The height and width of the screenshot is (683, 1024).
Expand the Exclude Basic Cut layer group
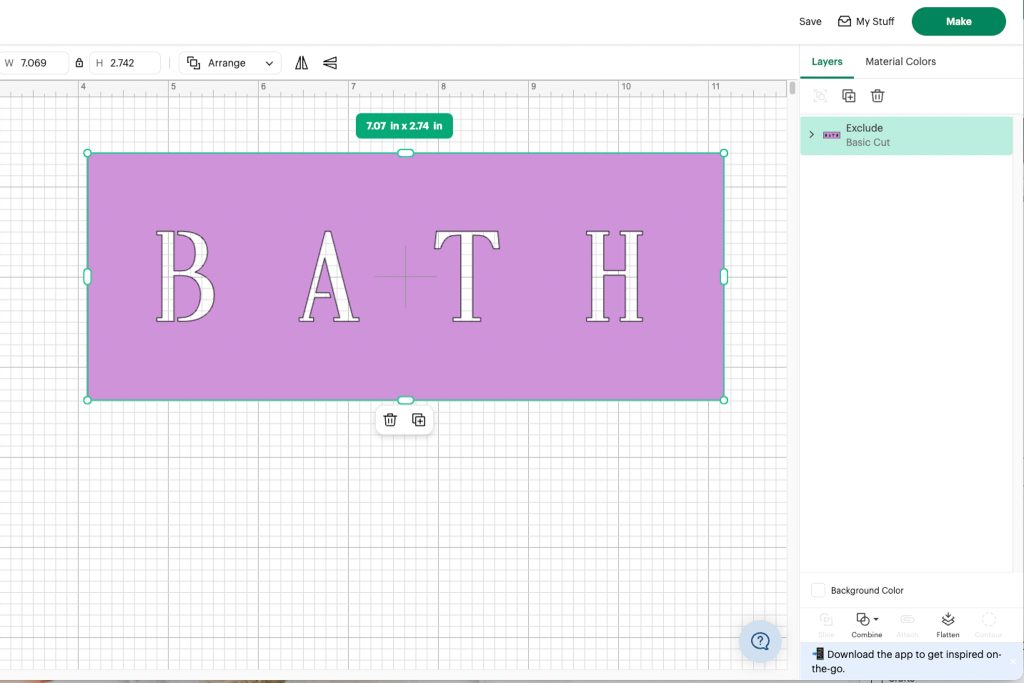(x=812, y=133)
